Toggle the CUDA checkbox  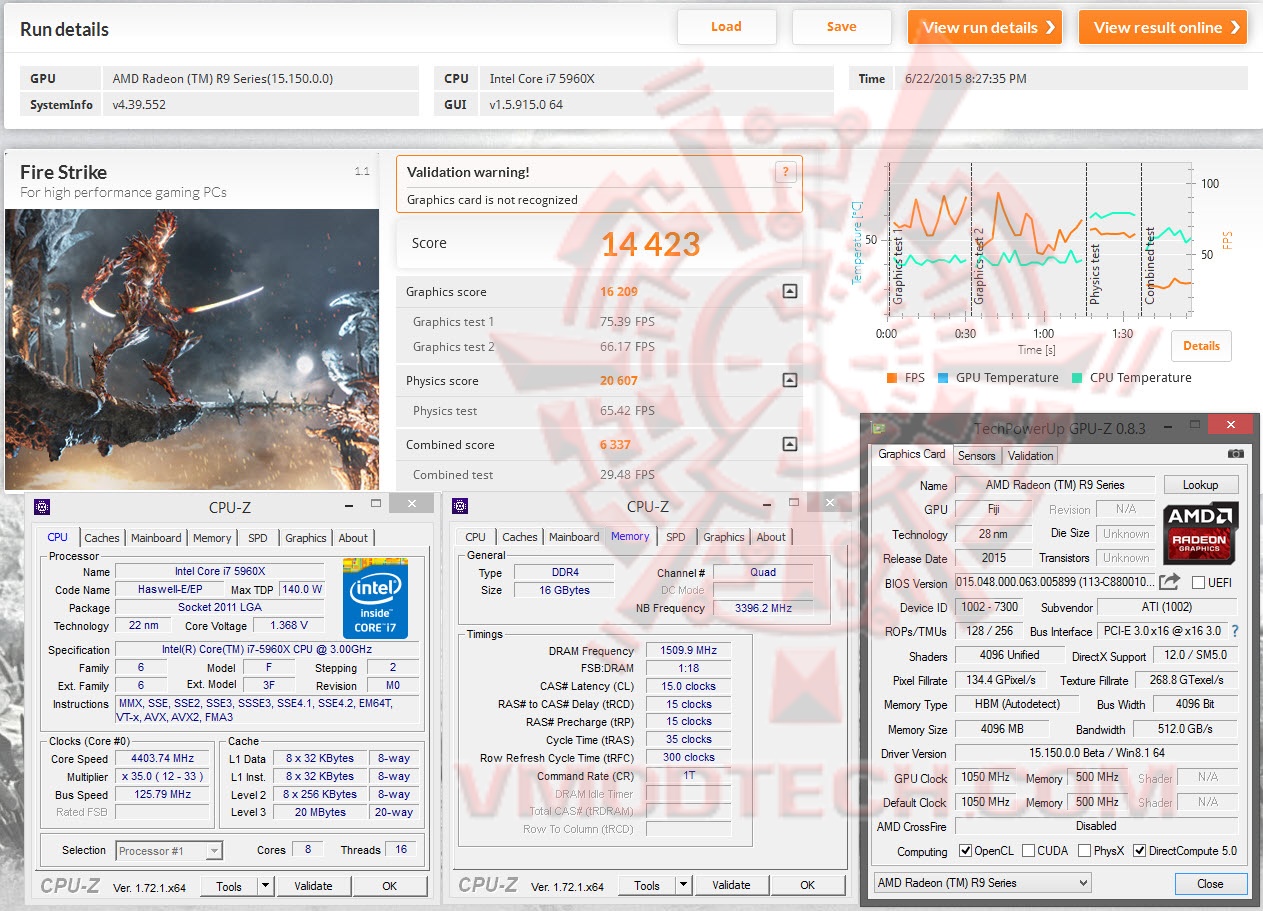(x=1026, y=851)
